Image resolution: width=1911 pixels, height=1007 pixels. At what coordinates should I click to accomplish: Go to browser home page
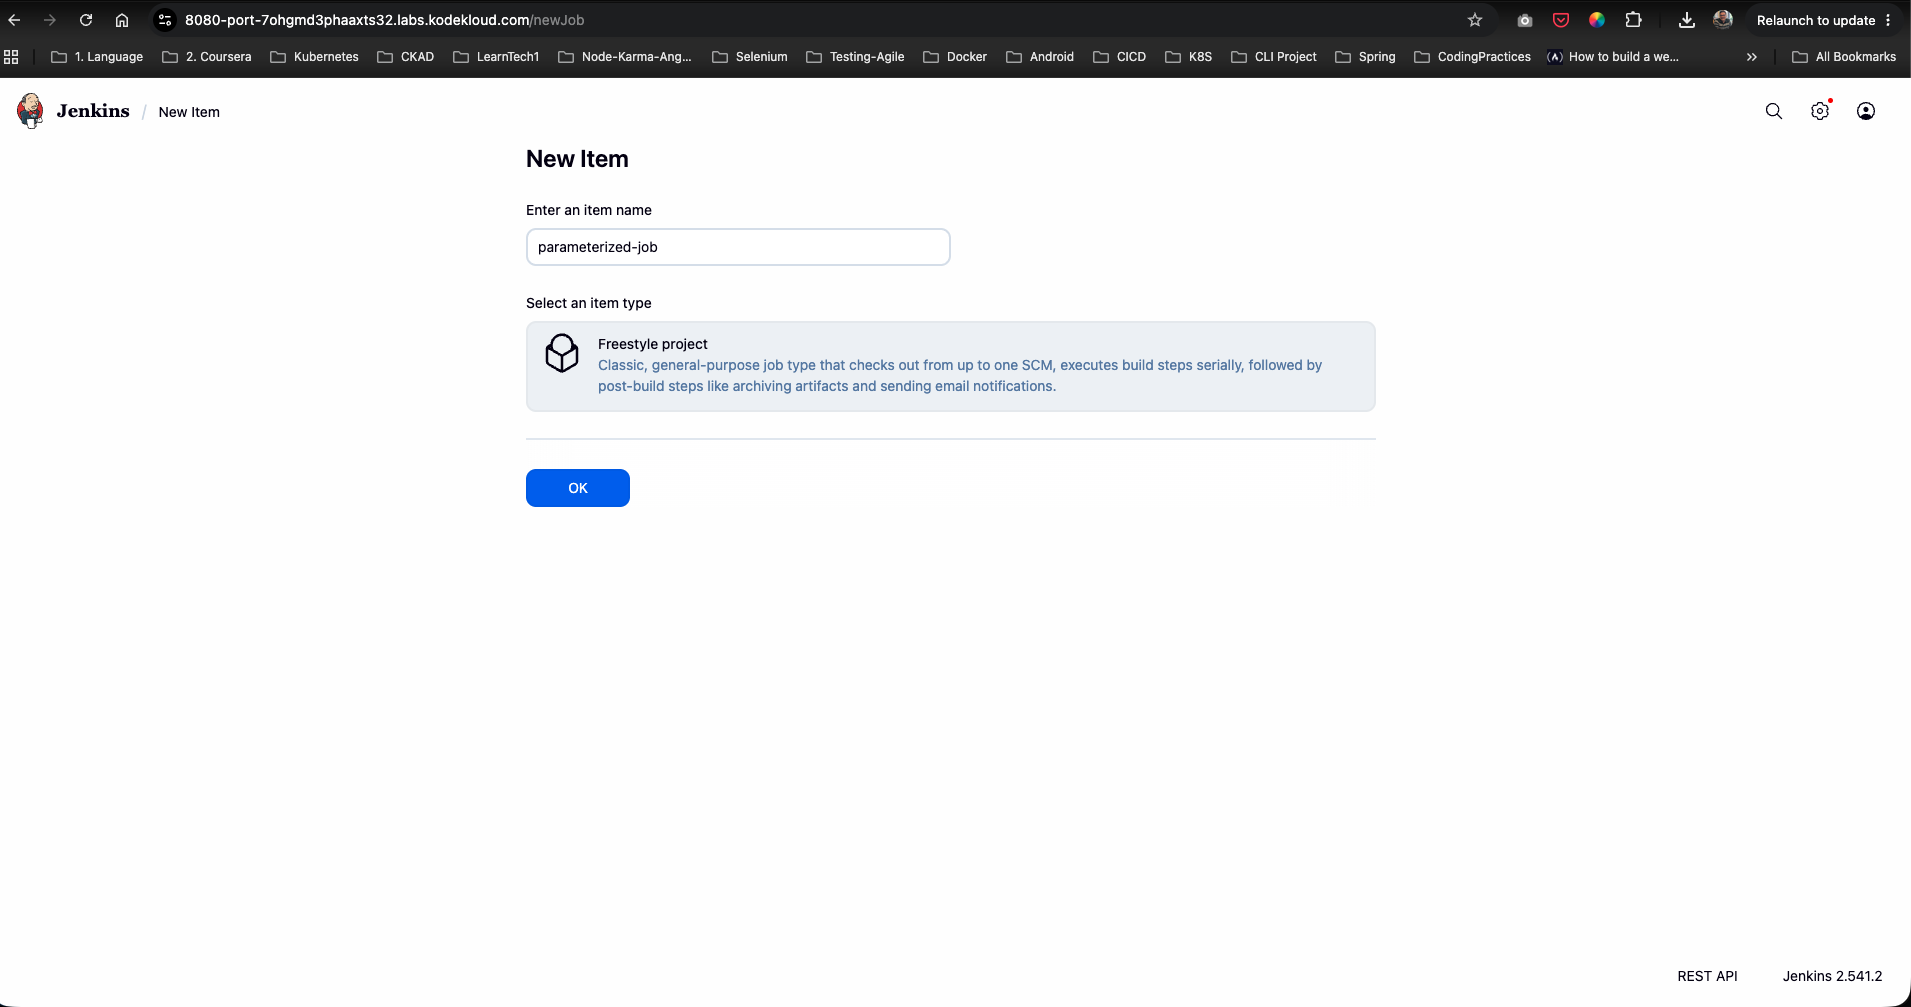(122, 20)
